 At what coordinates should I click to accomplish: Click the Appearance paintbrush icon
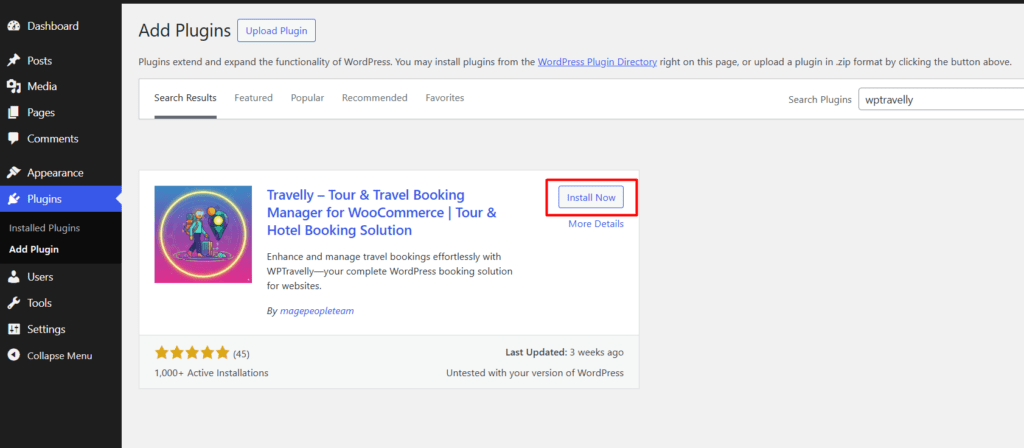(13, 173)
